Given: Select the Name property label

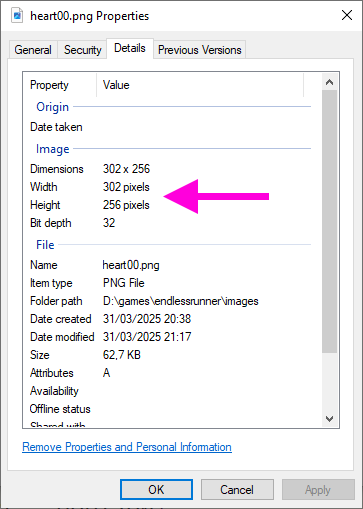Looking at the screenshot, I should 44,265.
